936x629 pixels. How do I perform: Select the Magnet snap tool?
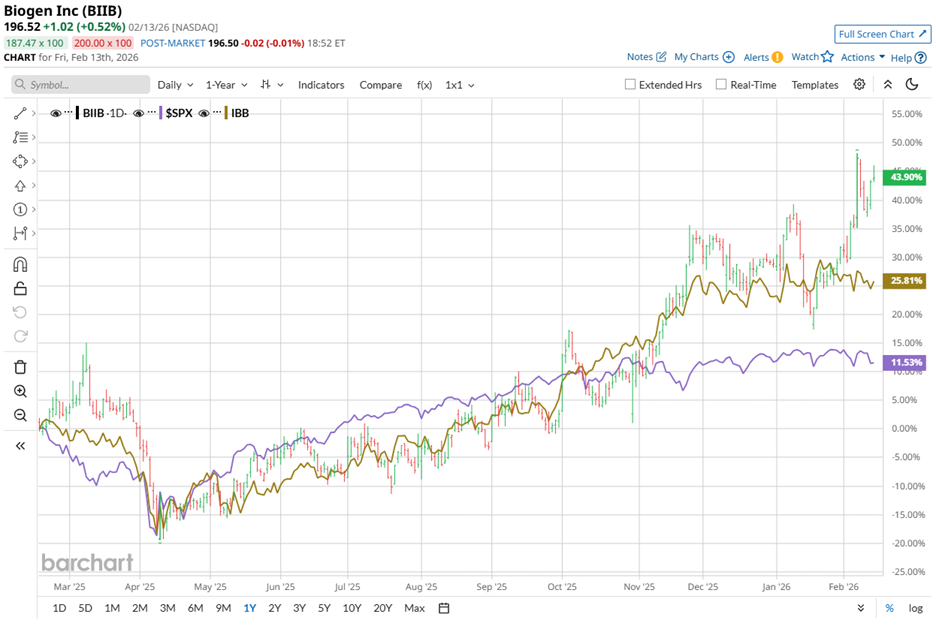21,264
